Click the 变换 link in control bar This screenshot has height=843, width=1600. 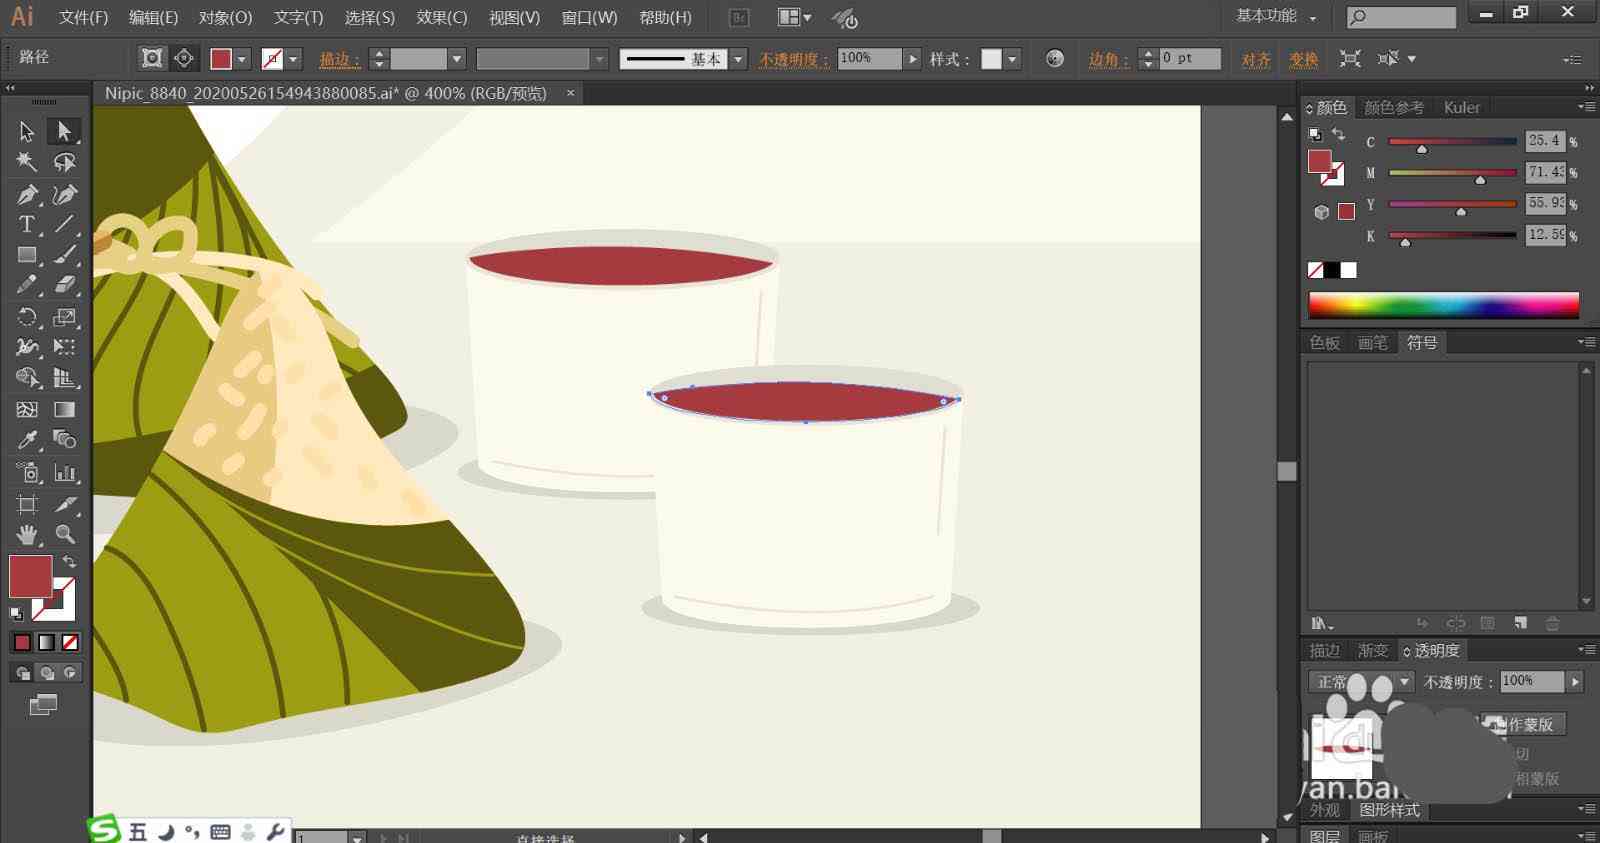(x=1303, y=60)
